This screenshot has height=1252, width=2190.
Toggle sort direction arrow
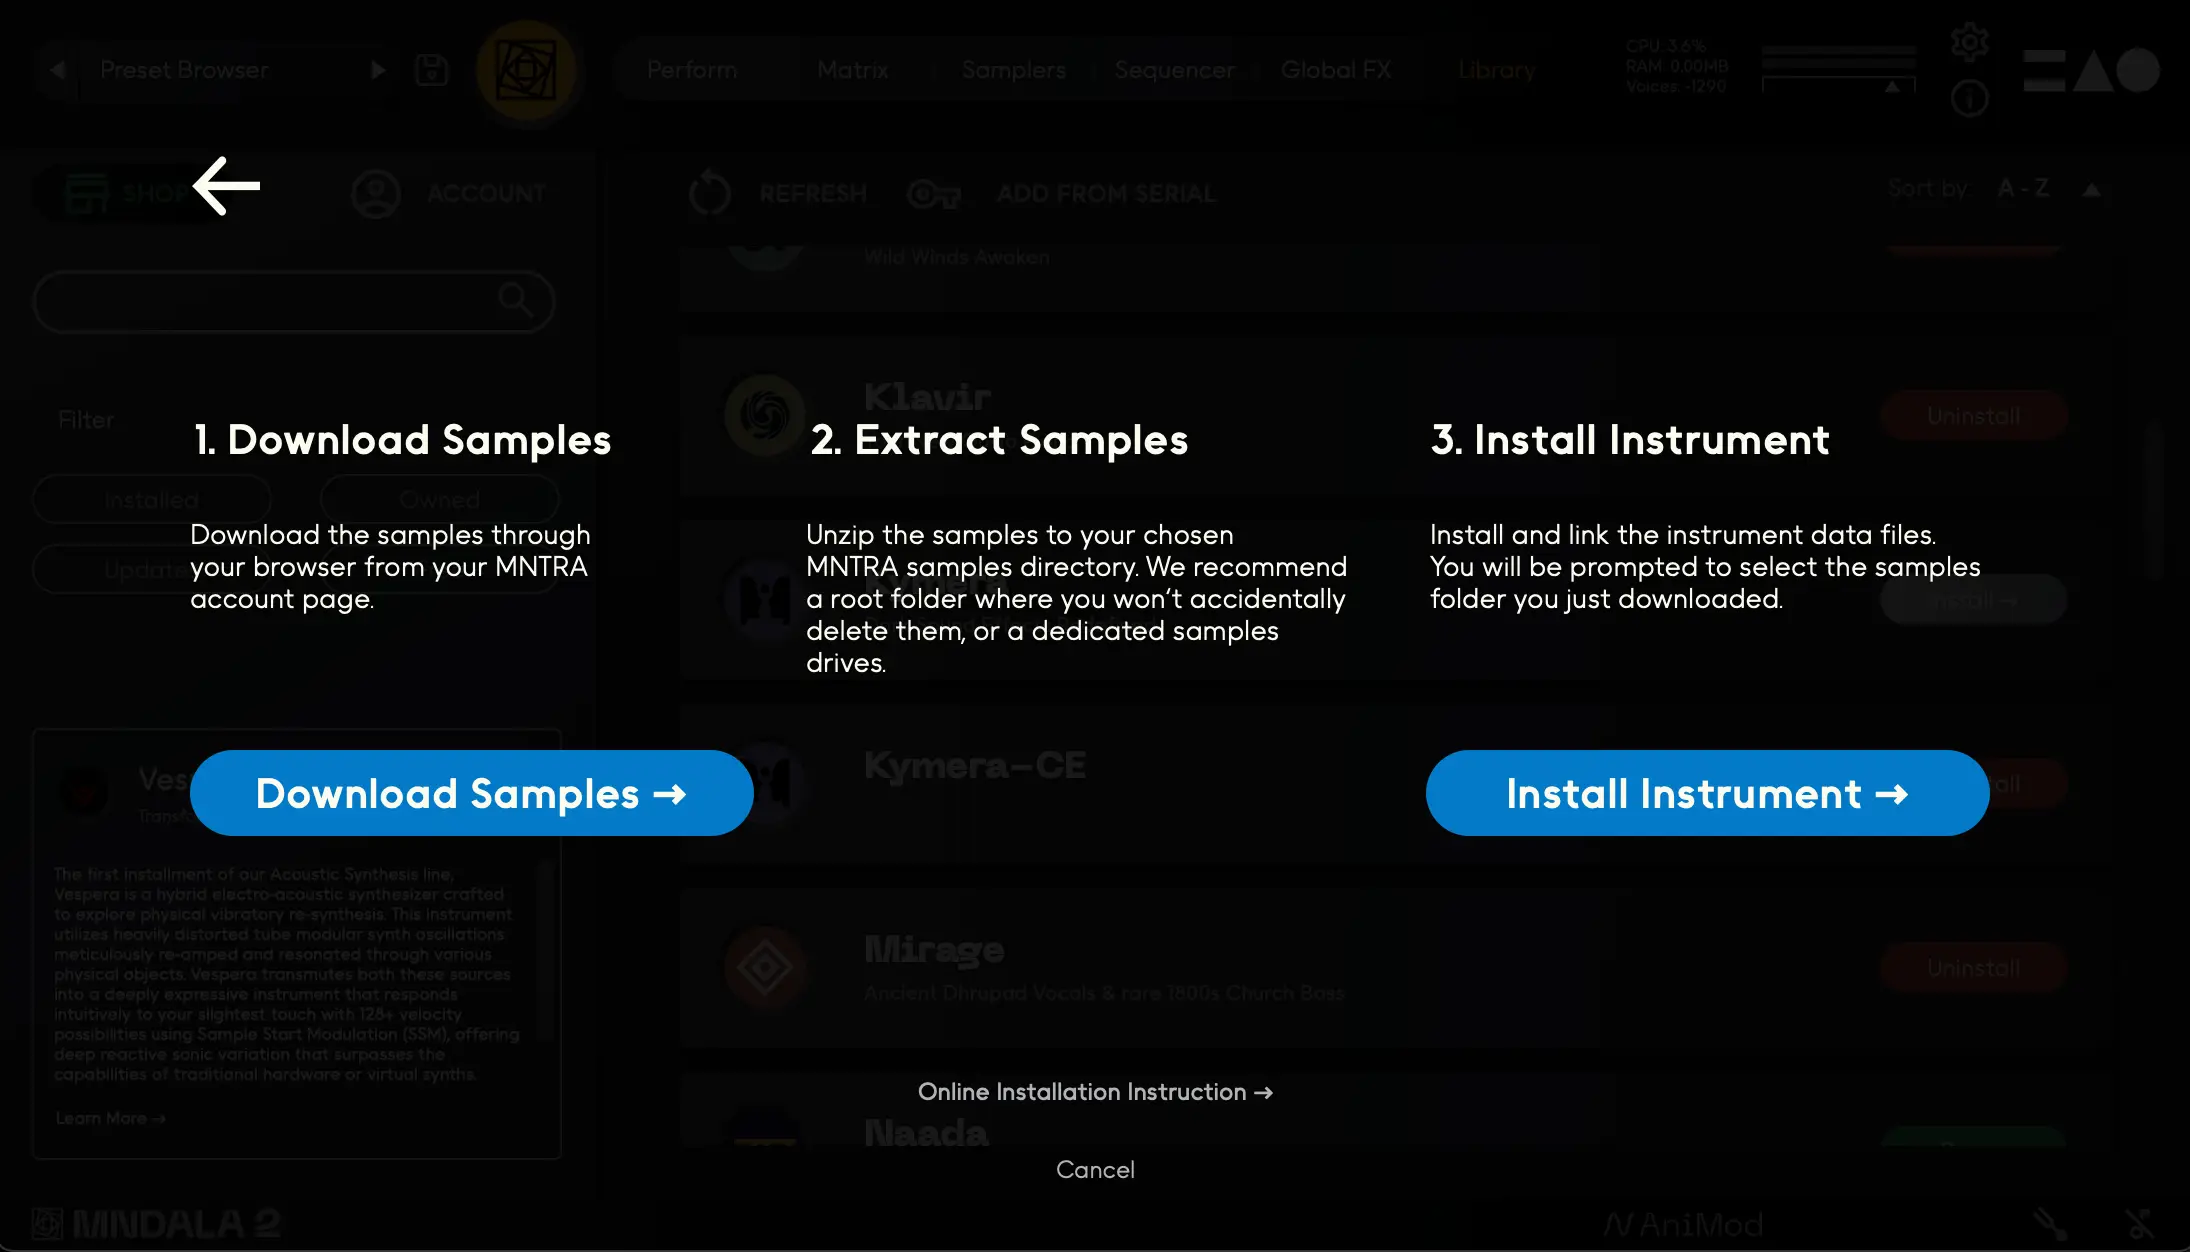(x=2091, y=189)
